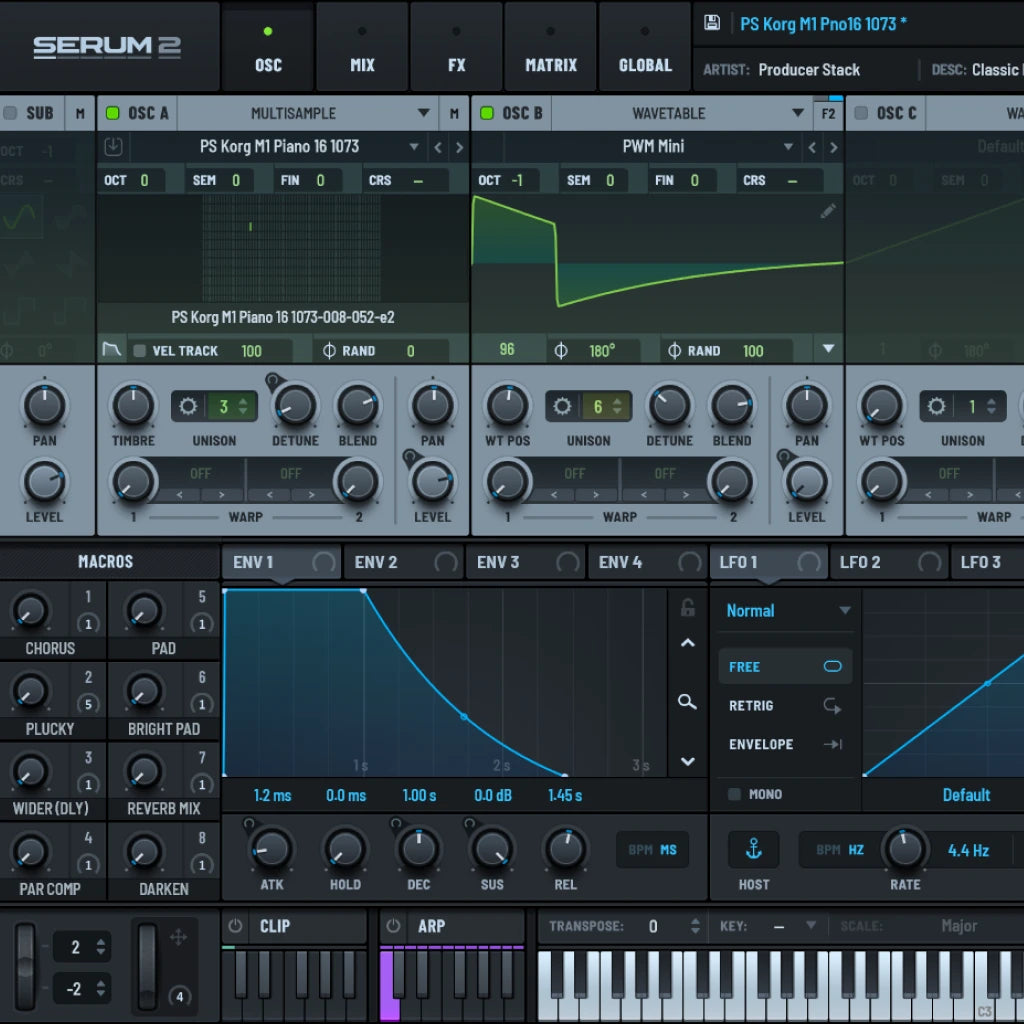Click the Default text under the LFO 1 shape
Viewport: 1024px width, 1024px height.
[964, 795]
